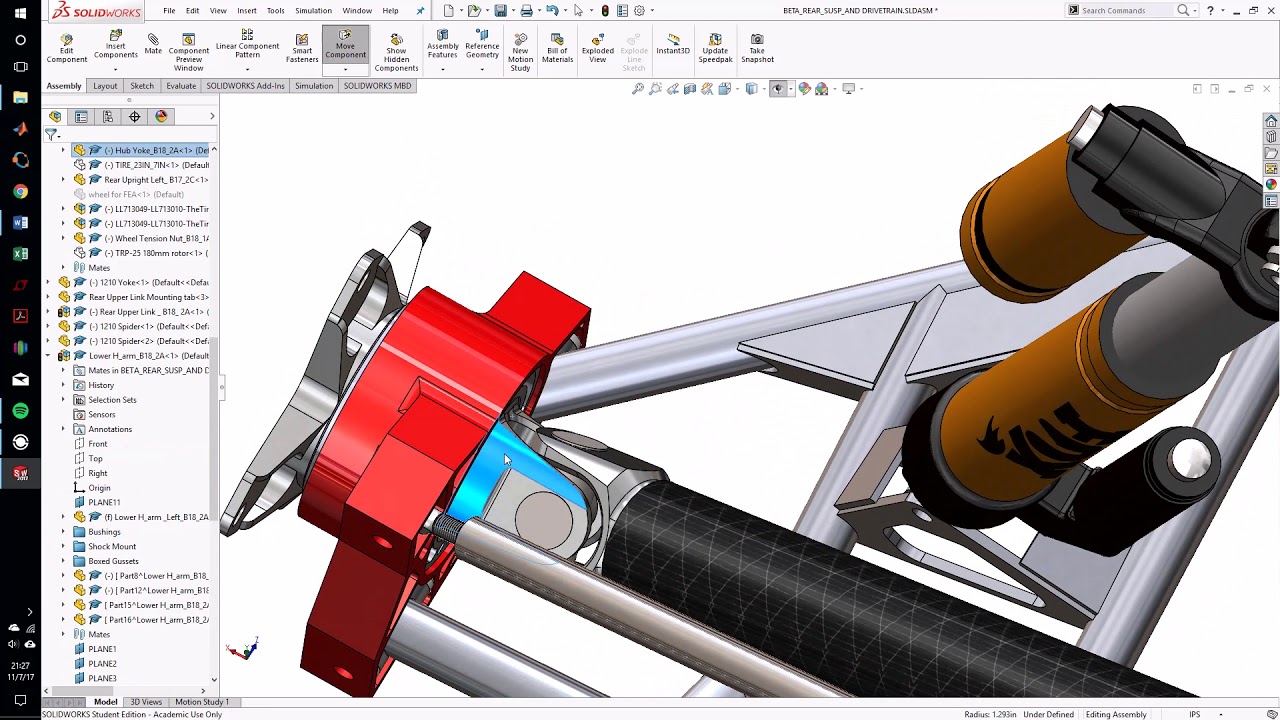The height and width of the screenshot is (720, 1280).
Task: Open the Options gear icon
Action: [639, 10]
